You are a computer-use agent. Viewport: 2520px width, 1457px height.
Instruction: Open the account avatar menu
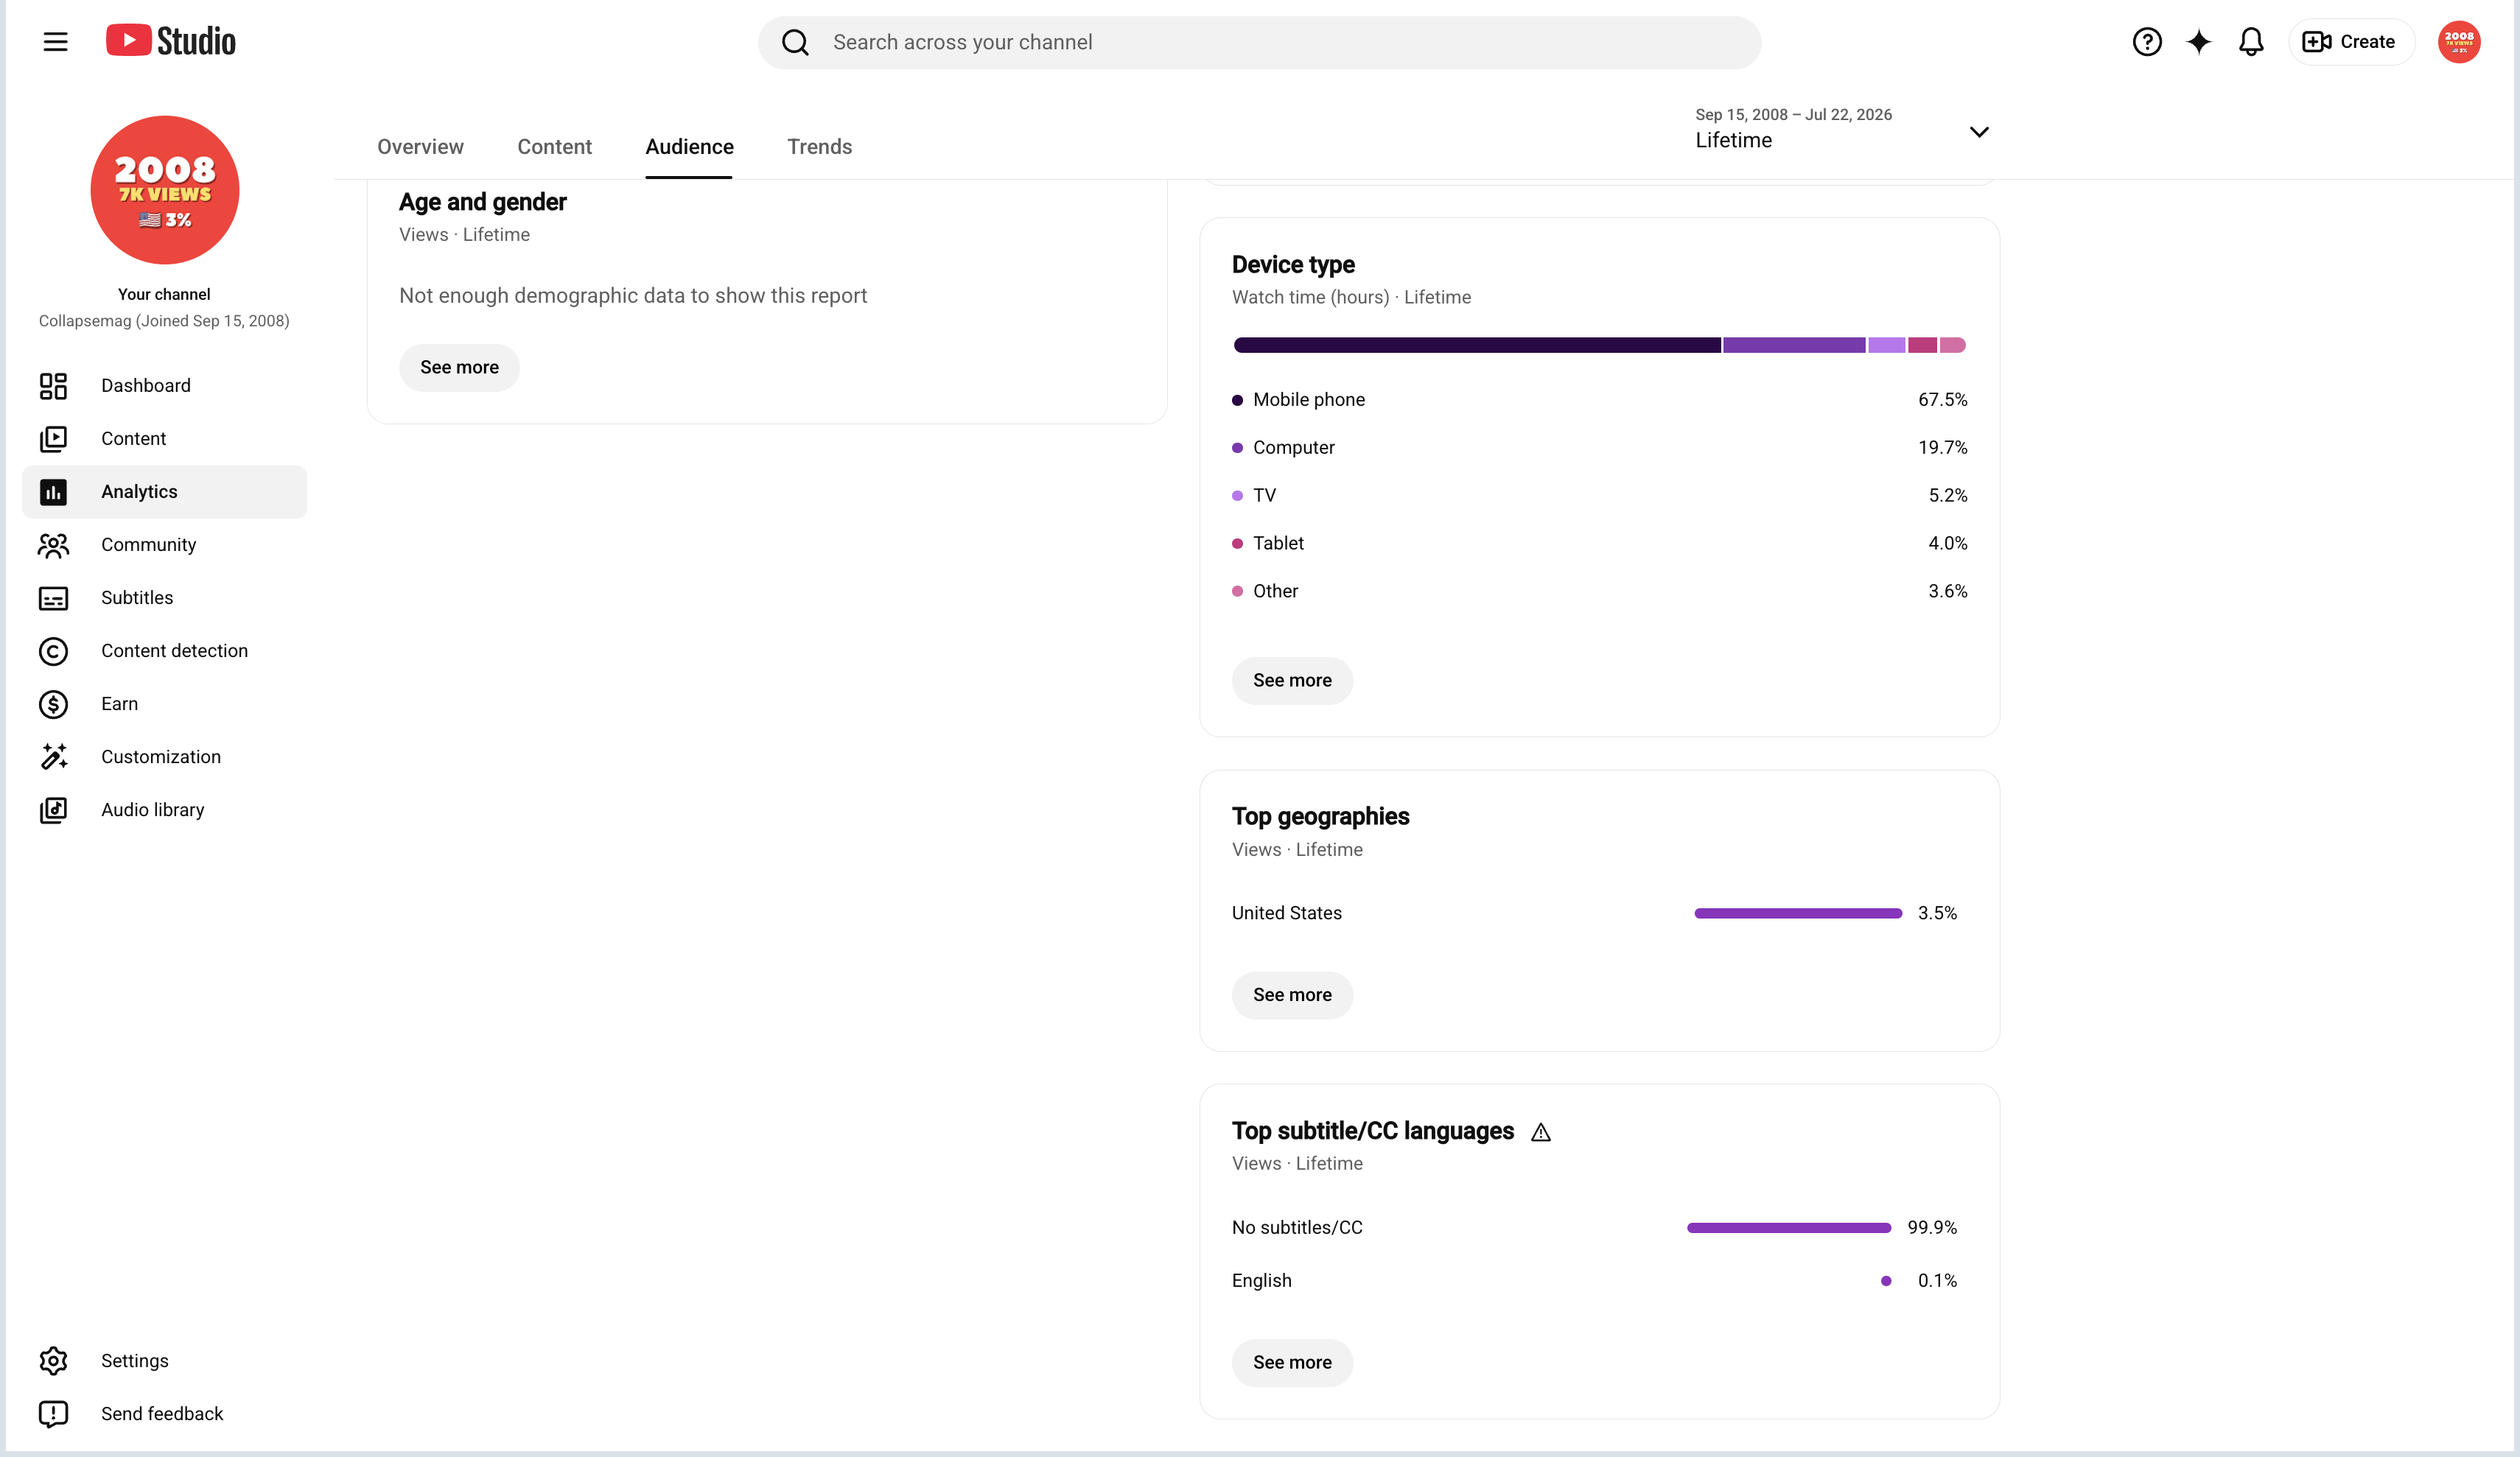click(2459, 42)
